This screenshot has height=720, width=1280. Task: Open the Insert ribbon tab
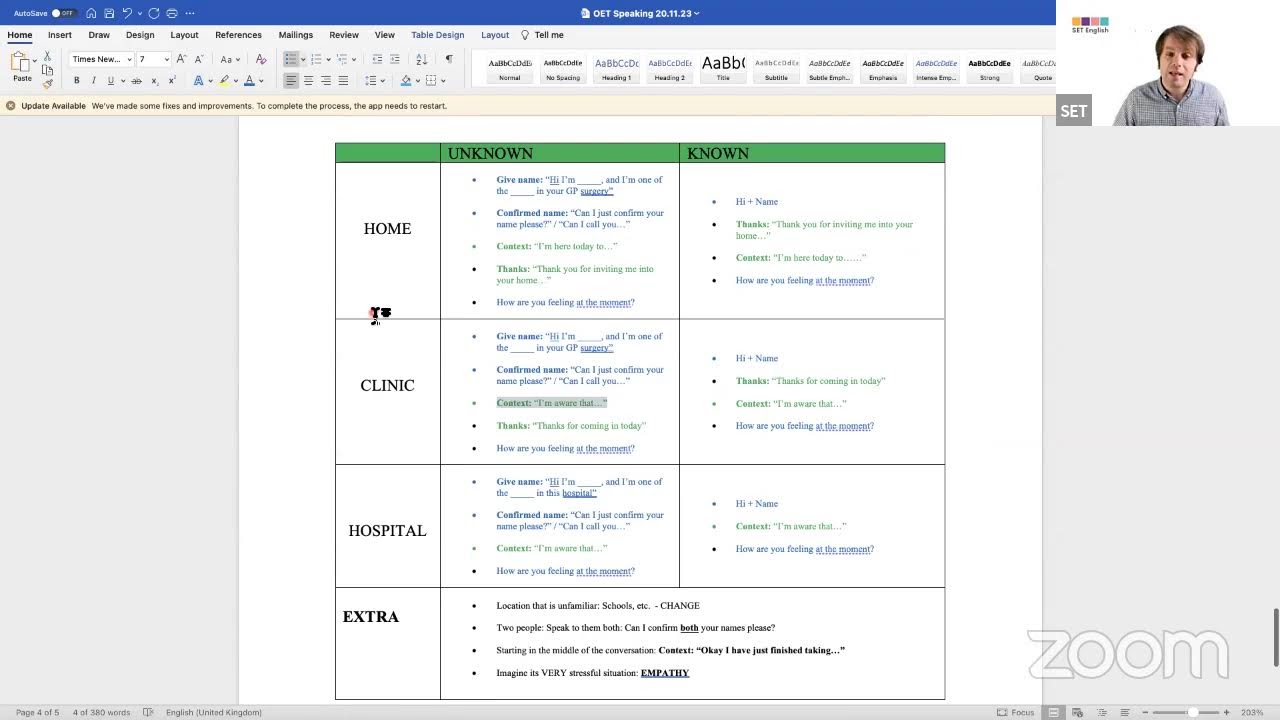[60, 35]
